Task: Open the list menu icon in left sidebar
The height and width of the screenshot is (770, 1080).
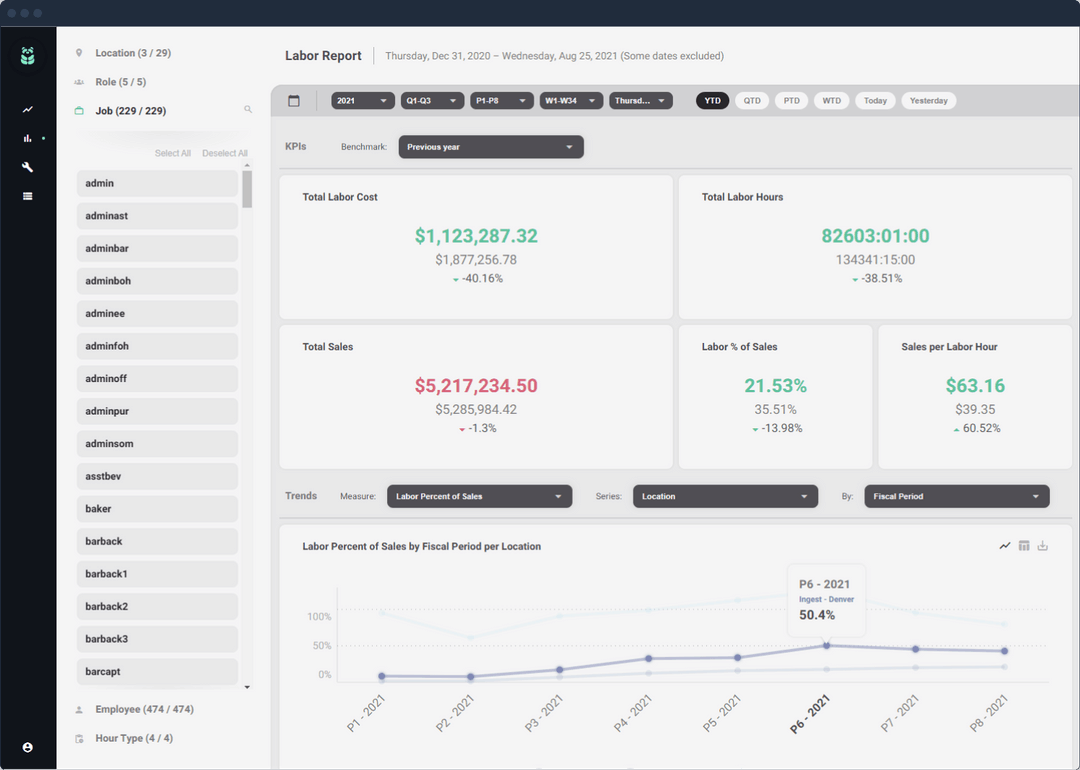Action: (x=27, y=196)
